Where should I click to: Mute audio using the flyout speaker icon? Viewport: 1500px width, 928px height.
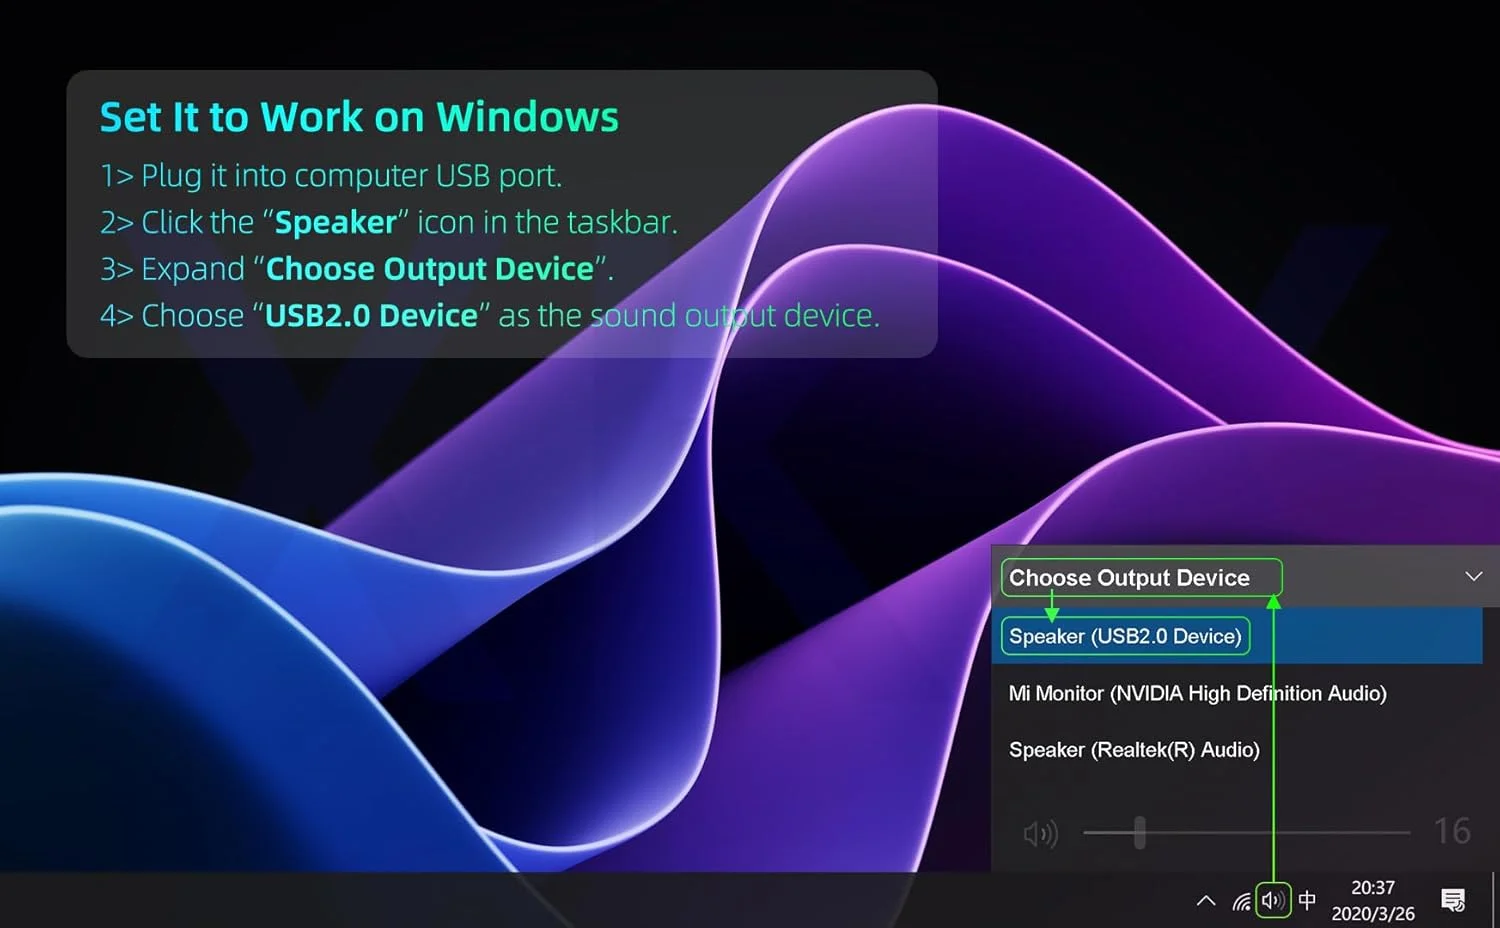[1040, 833]
